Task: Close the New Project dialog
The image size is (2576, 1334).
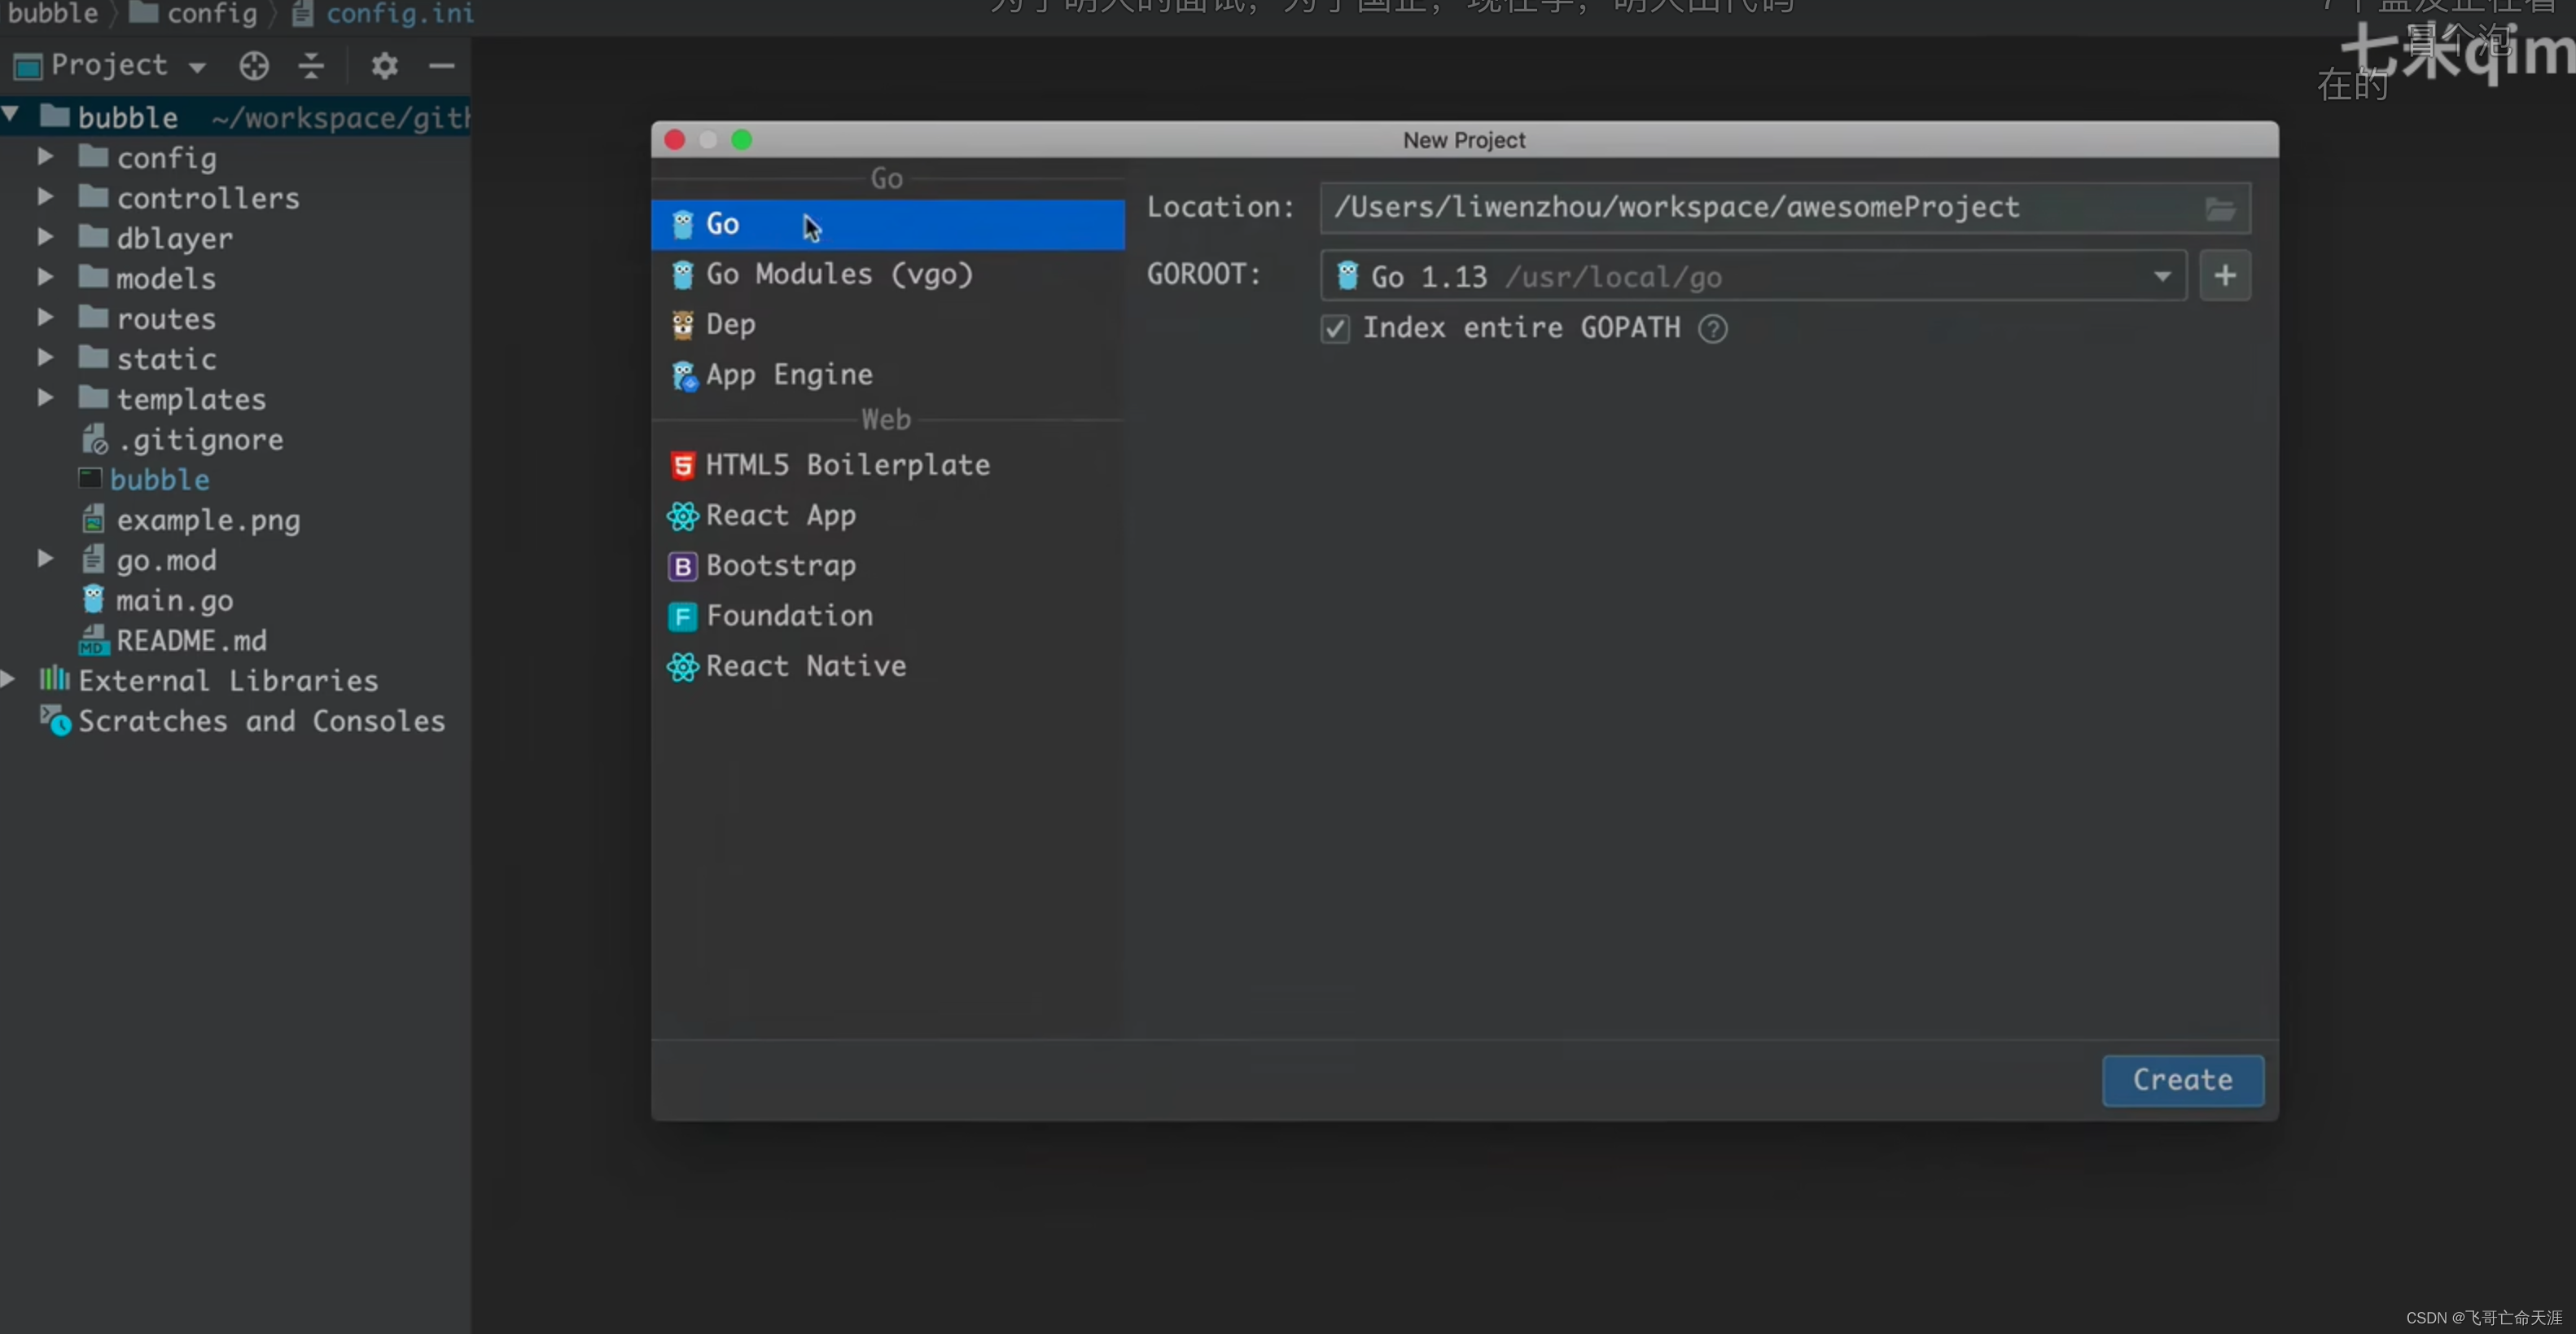Action: 675,140
